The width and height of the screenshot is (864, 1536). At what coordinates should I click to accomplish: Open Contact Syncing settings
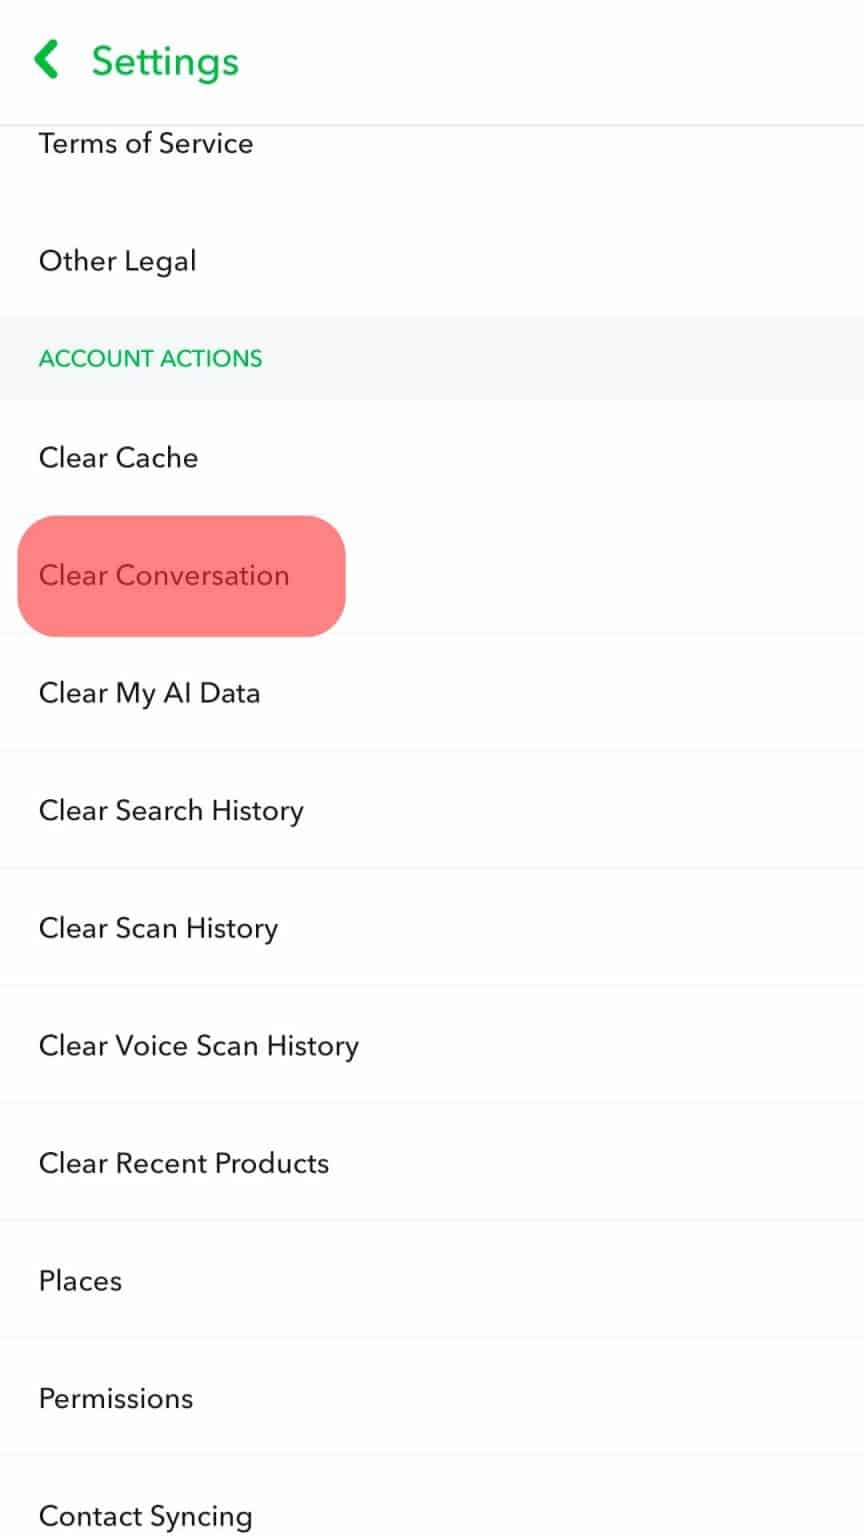tap(145, 1514)
